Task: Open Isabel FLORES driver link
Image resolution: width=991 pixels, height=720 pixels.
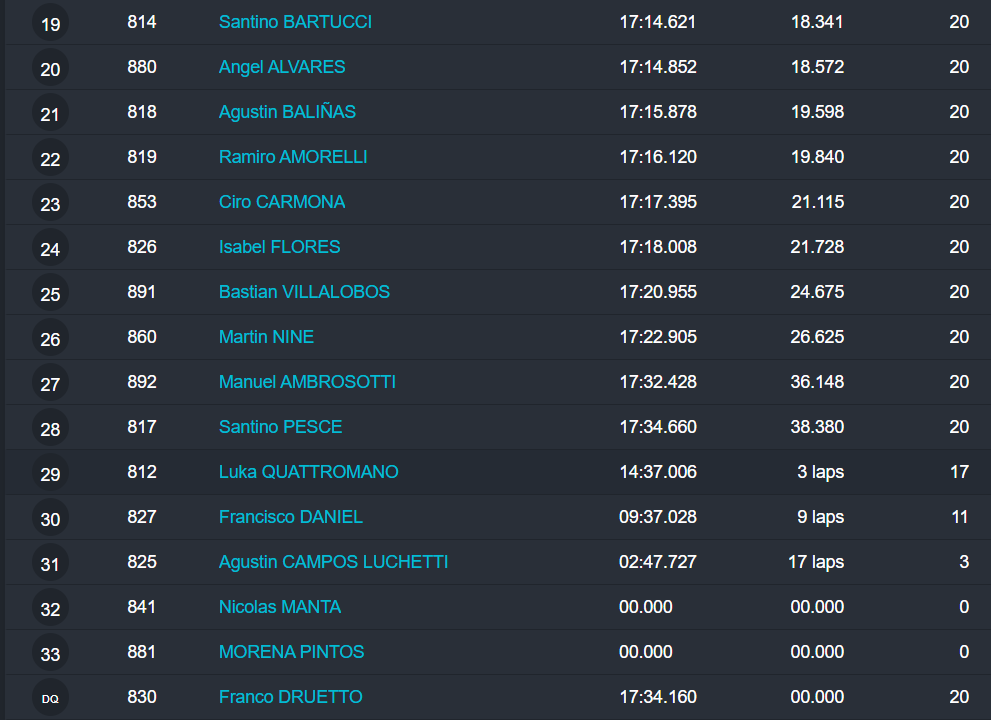Action: pyautogui.click(x=279, y=247)
